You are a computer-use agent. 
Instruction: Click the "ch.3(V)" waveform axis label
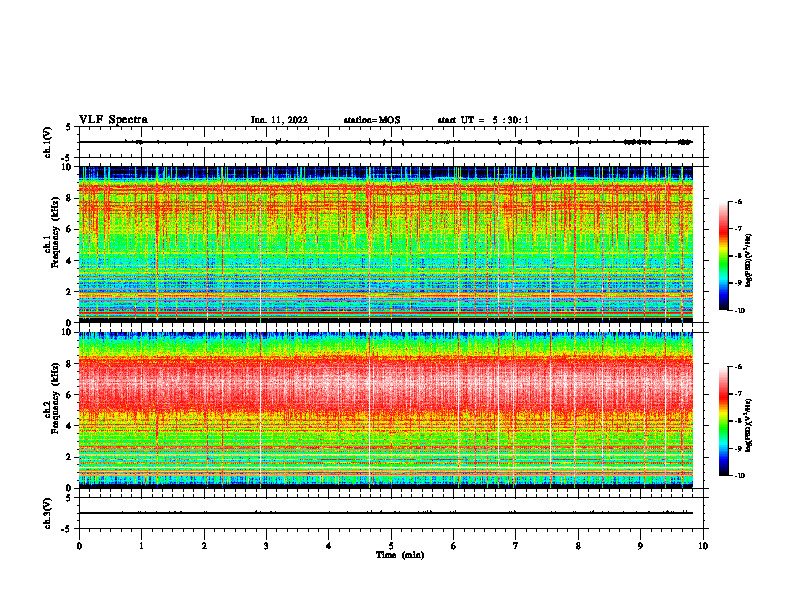tap(47, 513)
